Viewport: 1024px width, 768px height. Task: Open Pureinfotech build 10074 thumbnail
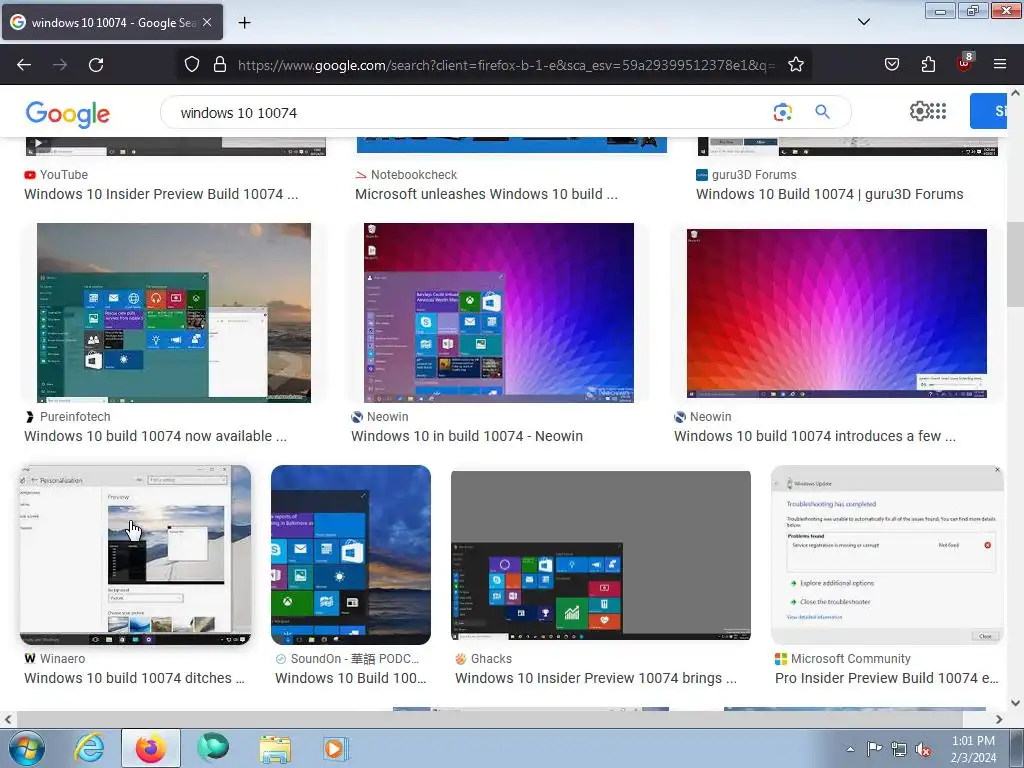(174, 313)
